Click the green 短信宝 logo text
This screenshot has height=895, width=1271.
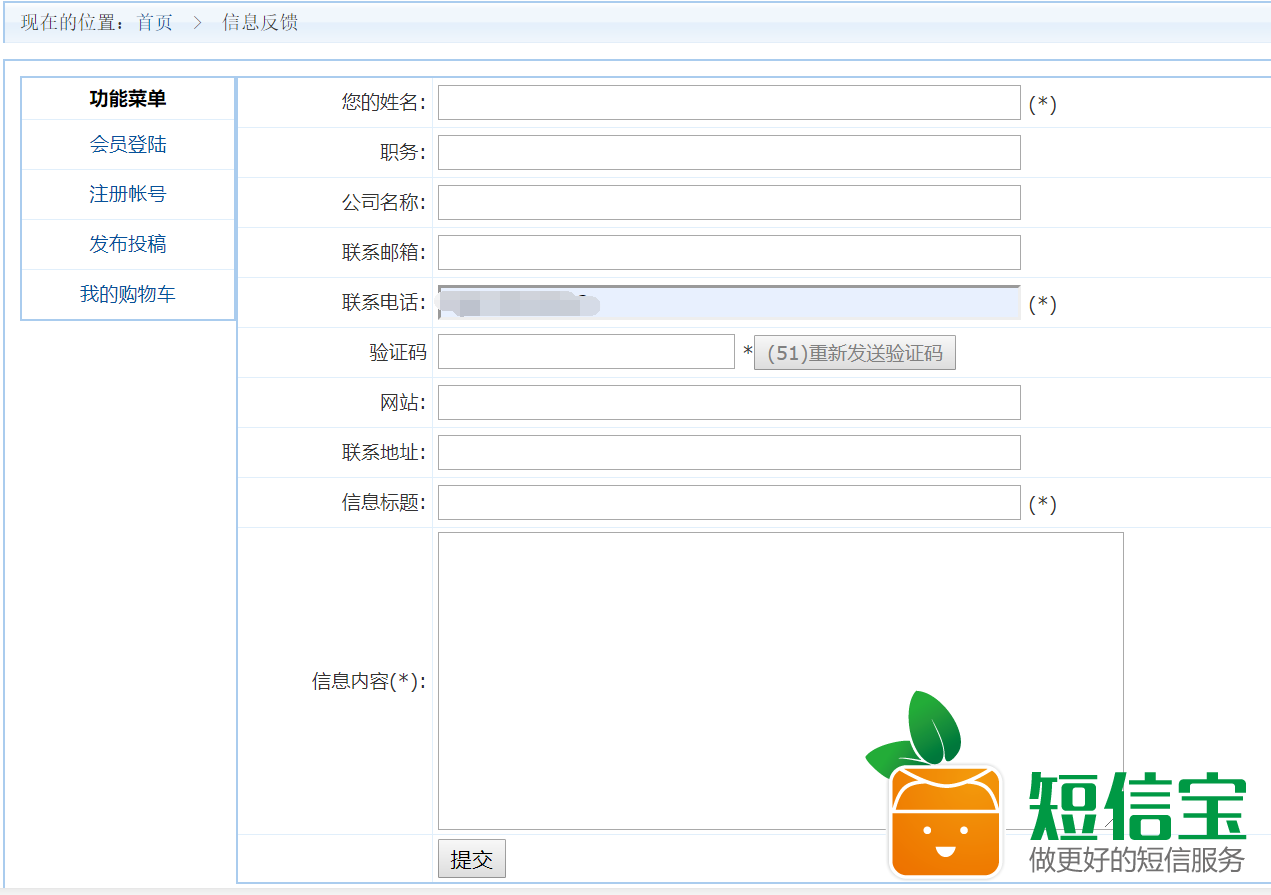pos(1137,807)
